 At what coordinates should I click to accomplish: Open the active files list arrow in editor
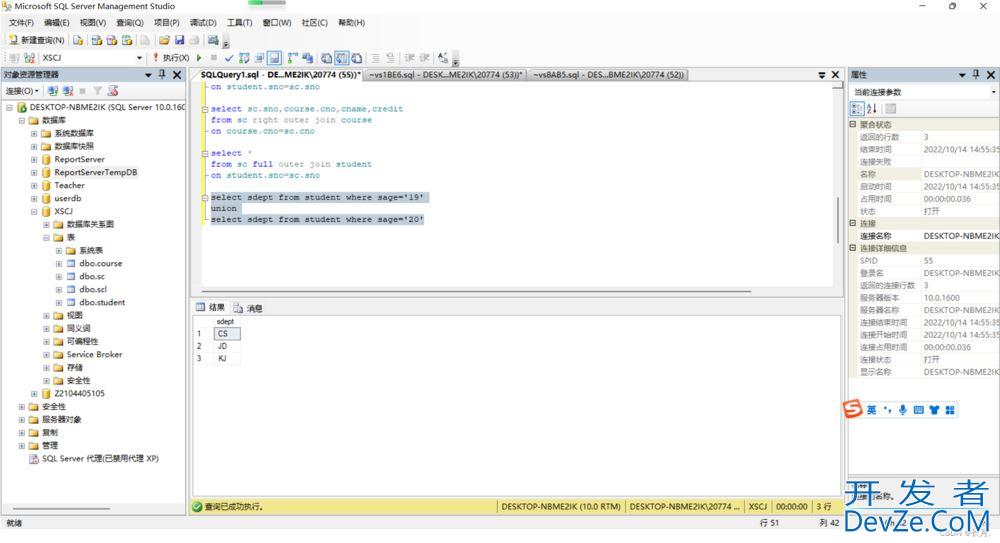(821, 75)
